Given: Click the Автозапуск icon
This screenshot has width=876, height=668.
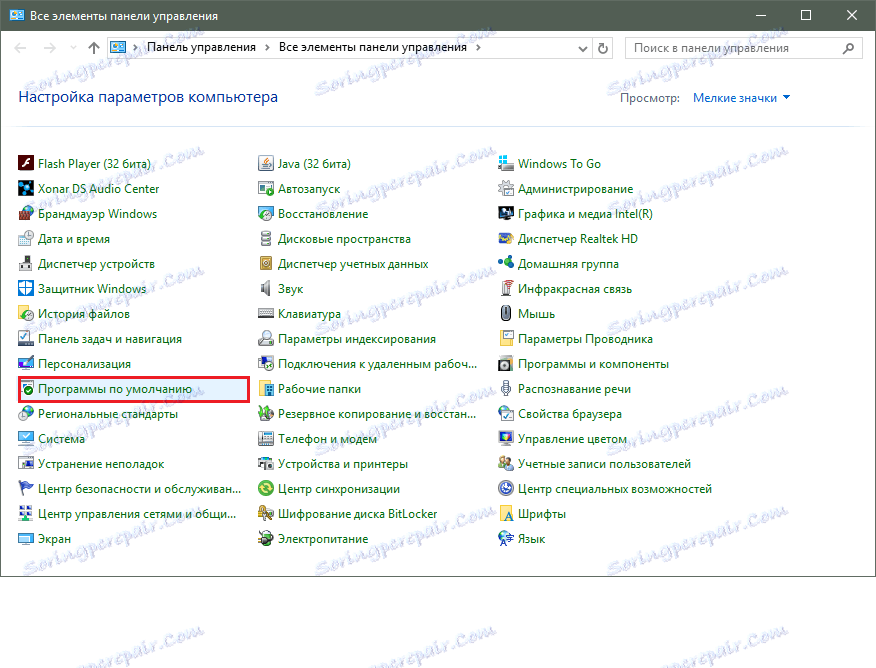Looking at the screenshot, I should point(265,188).
